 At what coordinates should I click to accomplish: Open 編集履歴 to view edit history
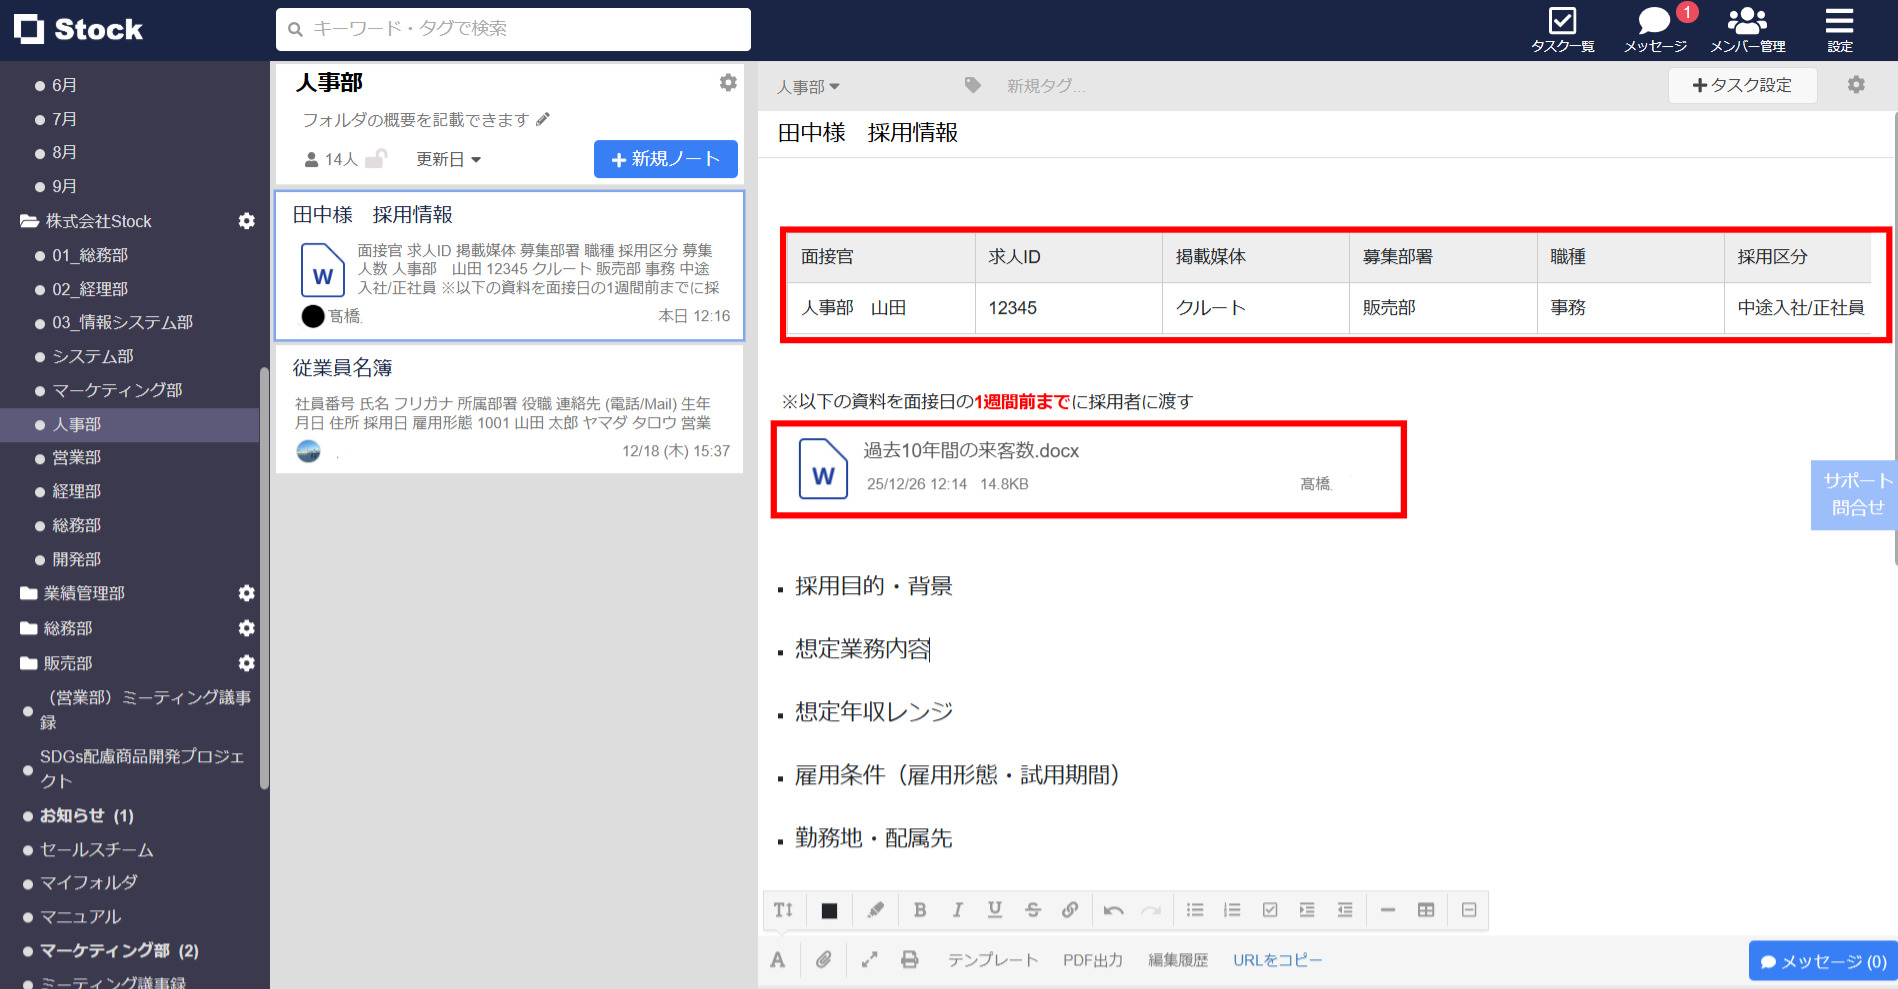tap(1178, 959)
